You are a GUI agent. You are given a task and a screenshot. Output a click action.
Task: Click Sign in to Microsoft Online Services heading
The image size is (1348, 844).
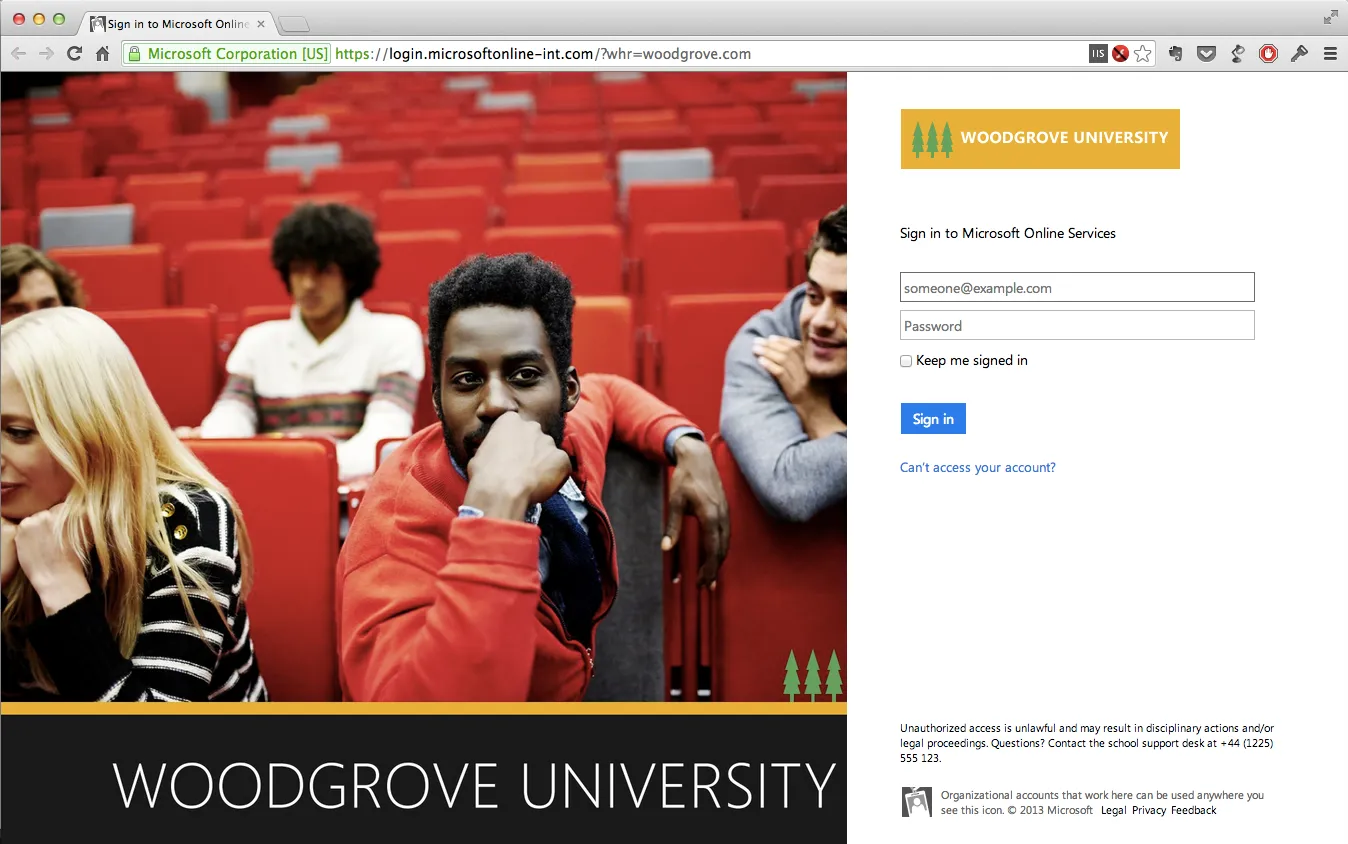[x=1008, y=233]
